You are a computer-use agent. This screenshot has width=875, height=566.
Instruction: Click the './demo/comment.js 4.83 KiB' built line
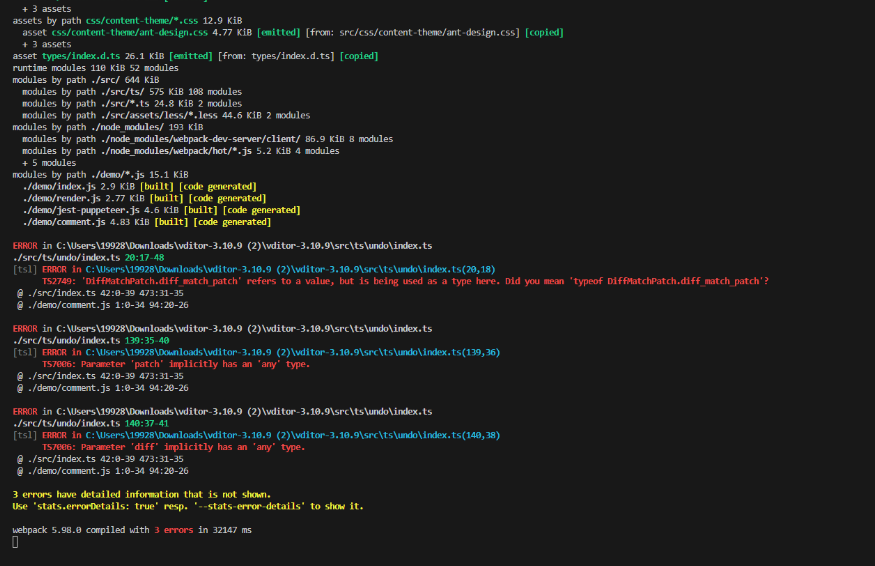147,222
